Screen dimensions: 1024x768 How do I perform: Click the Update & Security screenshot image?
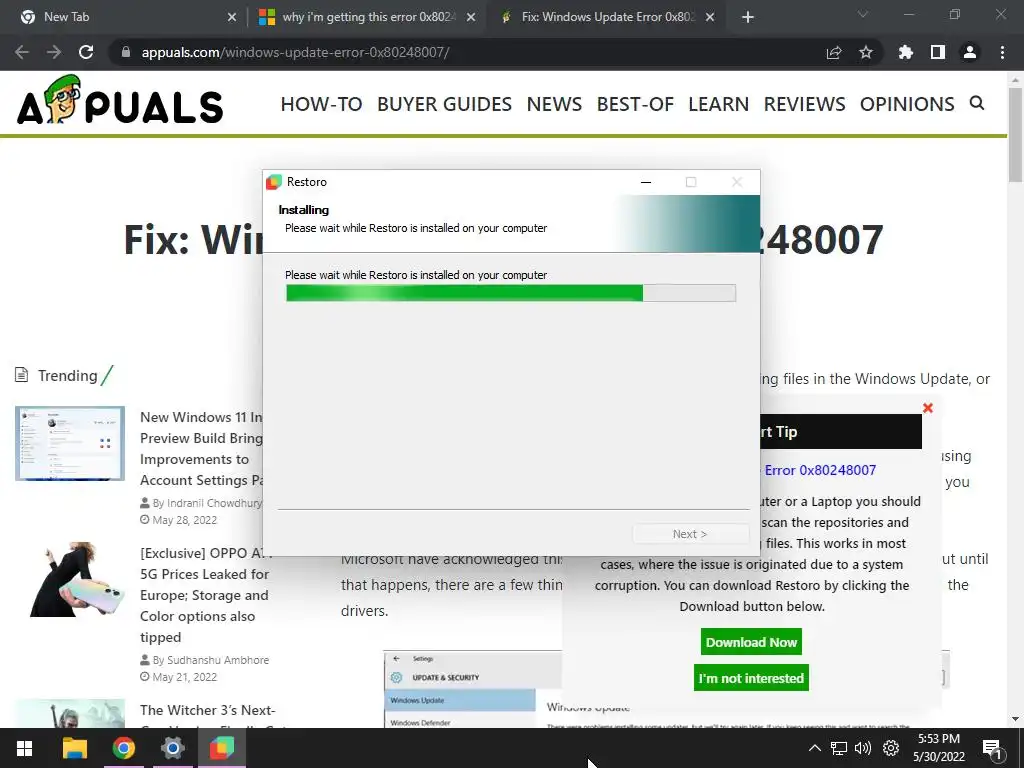coord(473,689)
